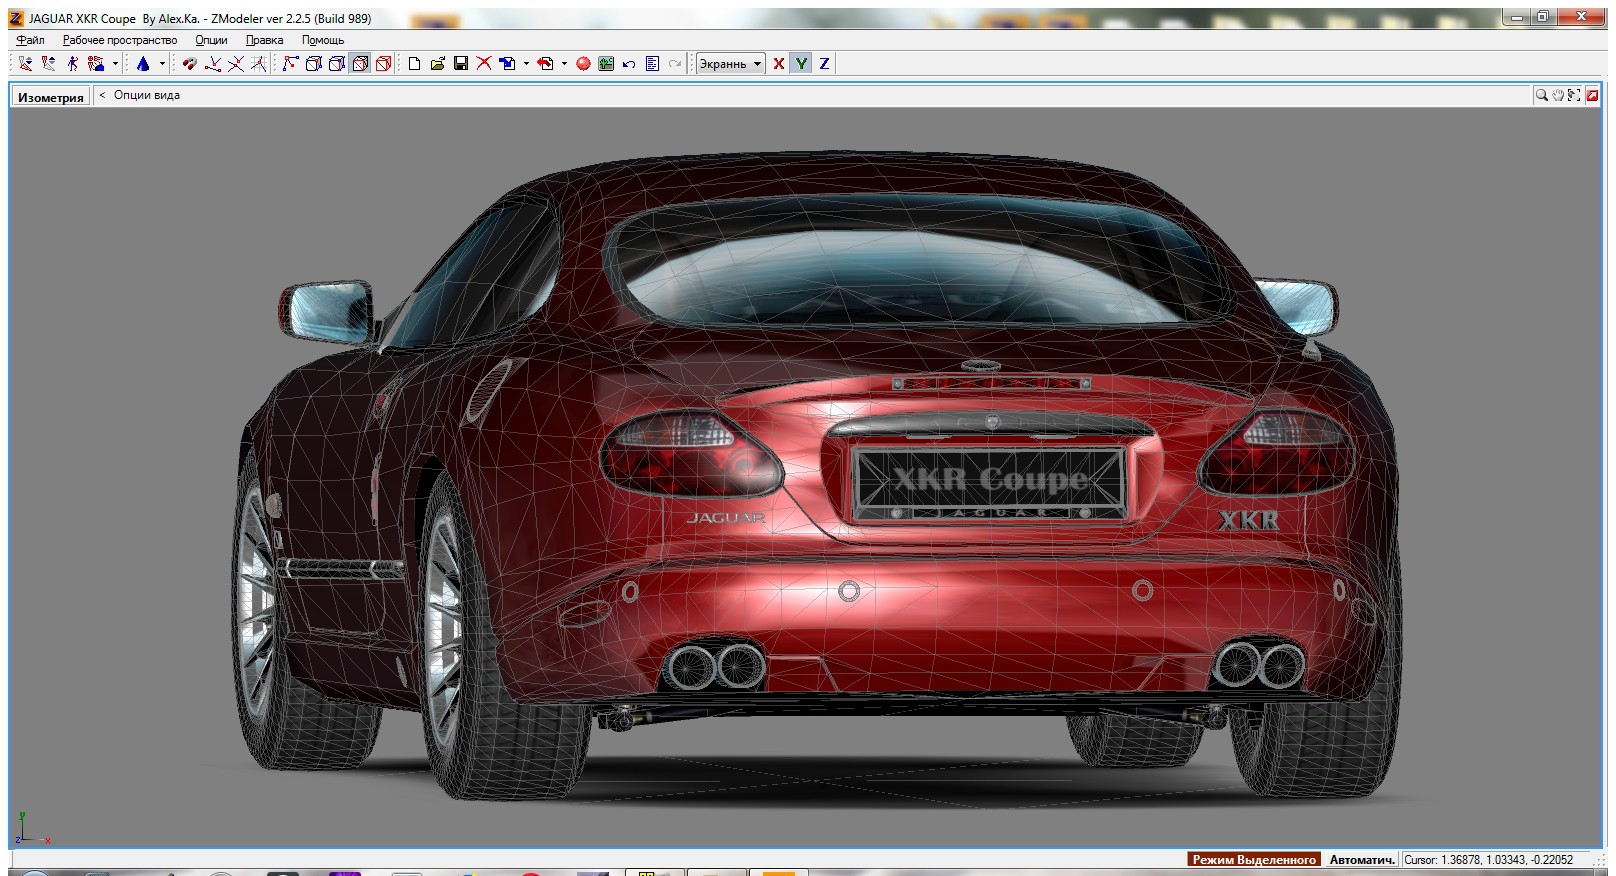This screenshot has height=876, width=1616.
Task: Open the Экранн coordinate system dropdown
Action: click(730, 64)
